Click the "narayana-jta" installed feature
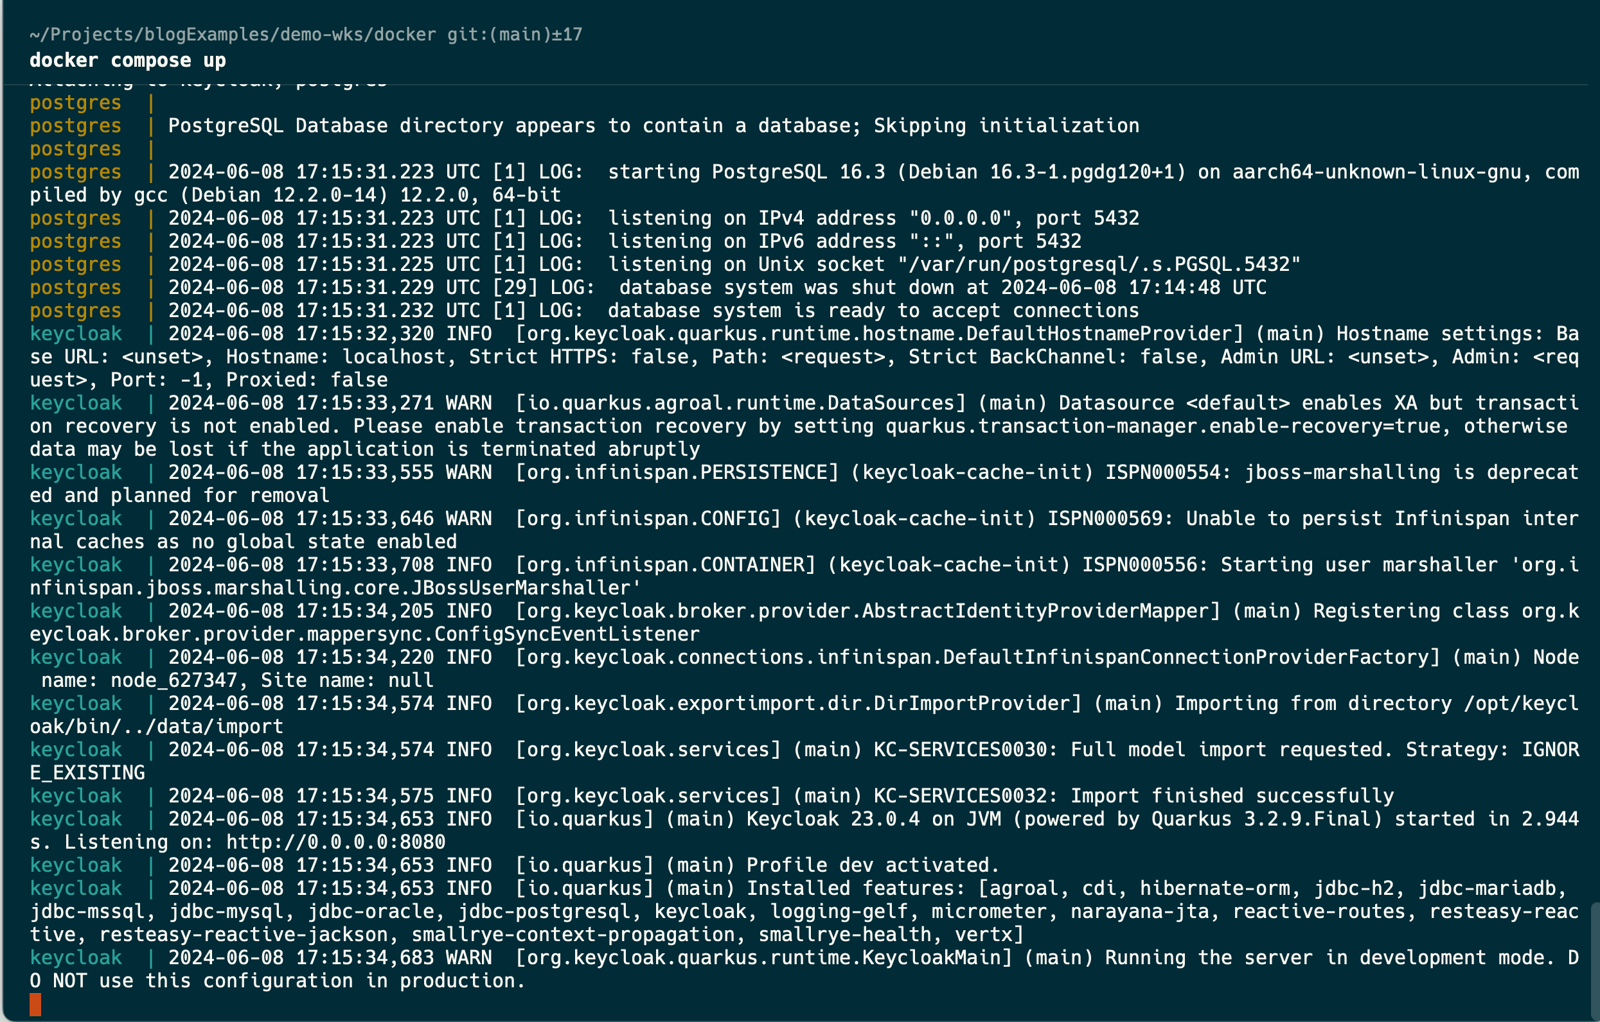Screen dimensions: 1600x1022 point(1139,911)
